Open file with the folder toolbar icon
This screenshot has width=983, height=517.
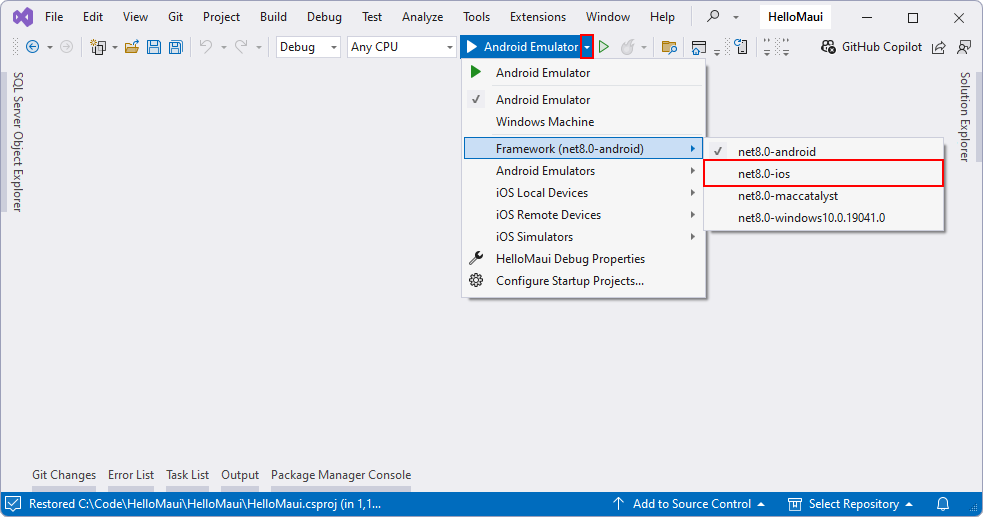click(132, 47)
